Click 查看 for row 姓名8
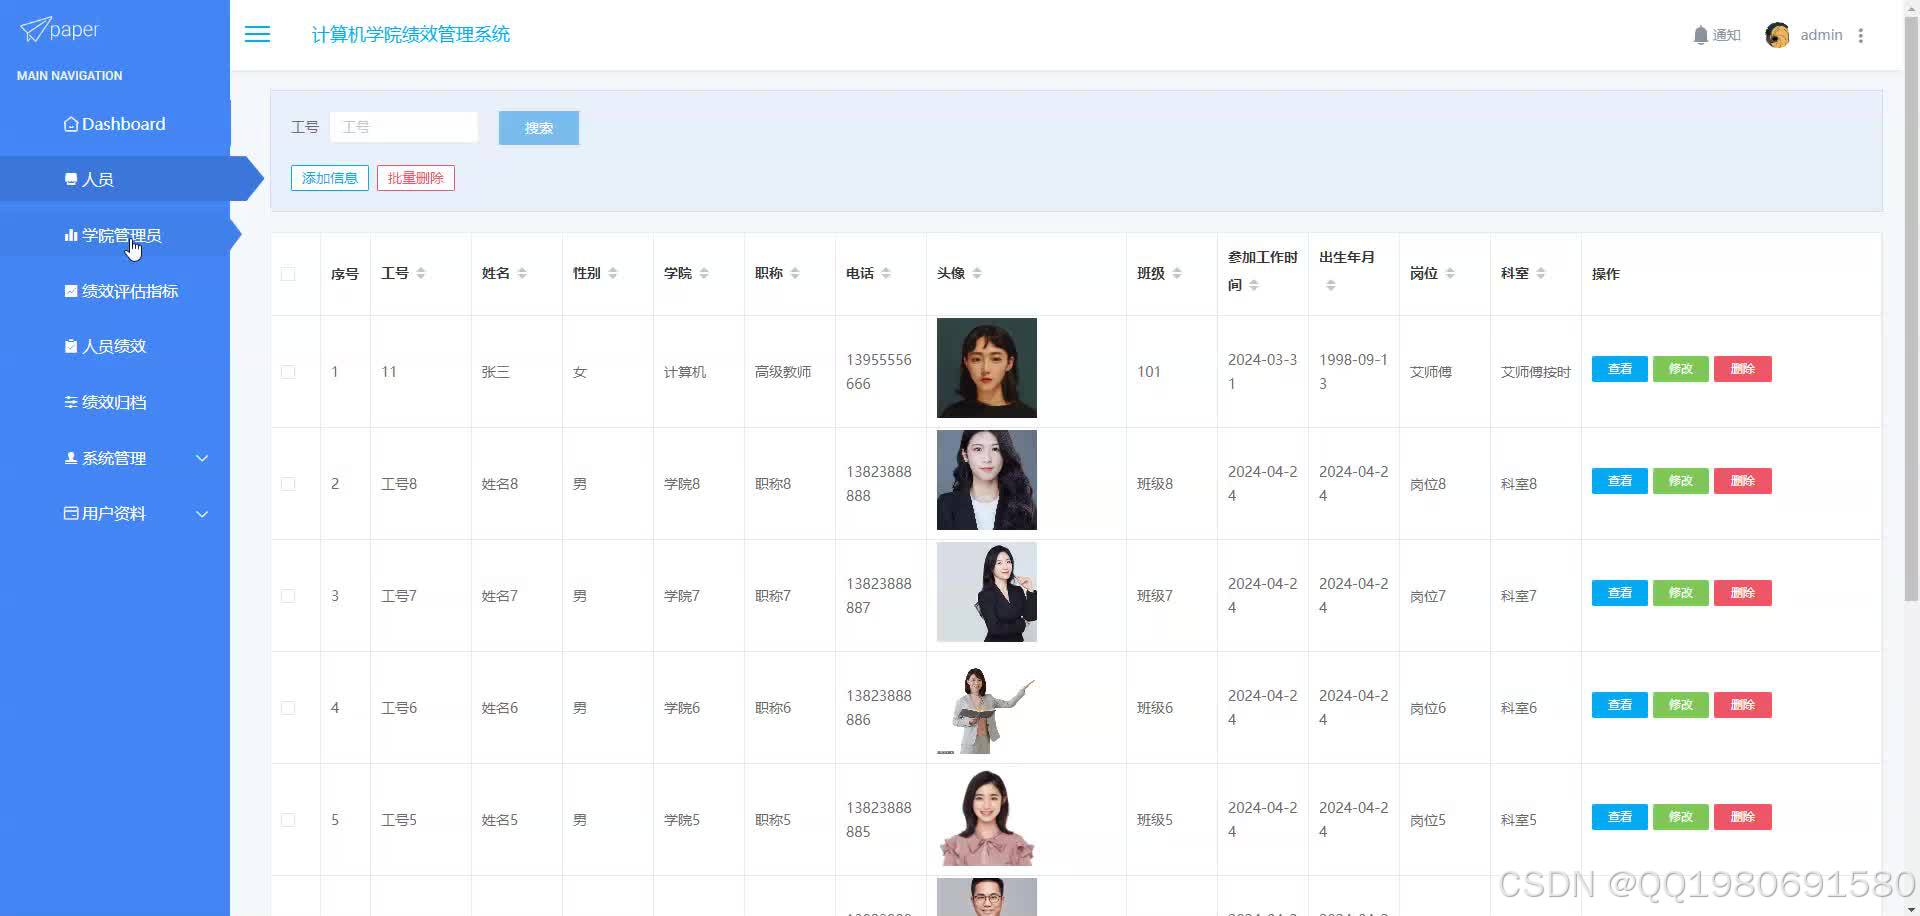Image resolution: width=1920 pixels, height=916 pixels. pyautogui.click(x=1620, y=481)
